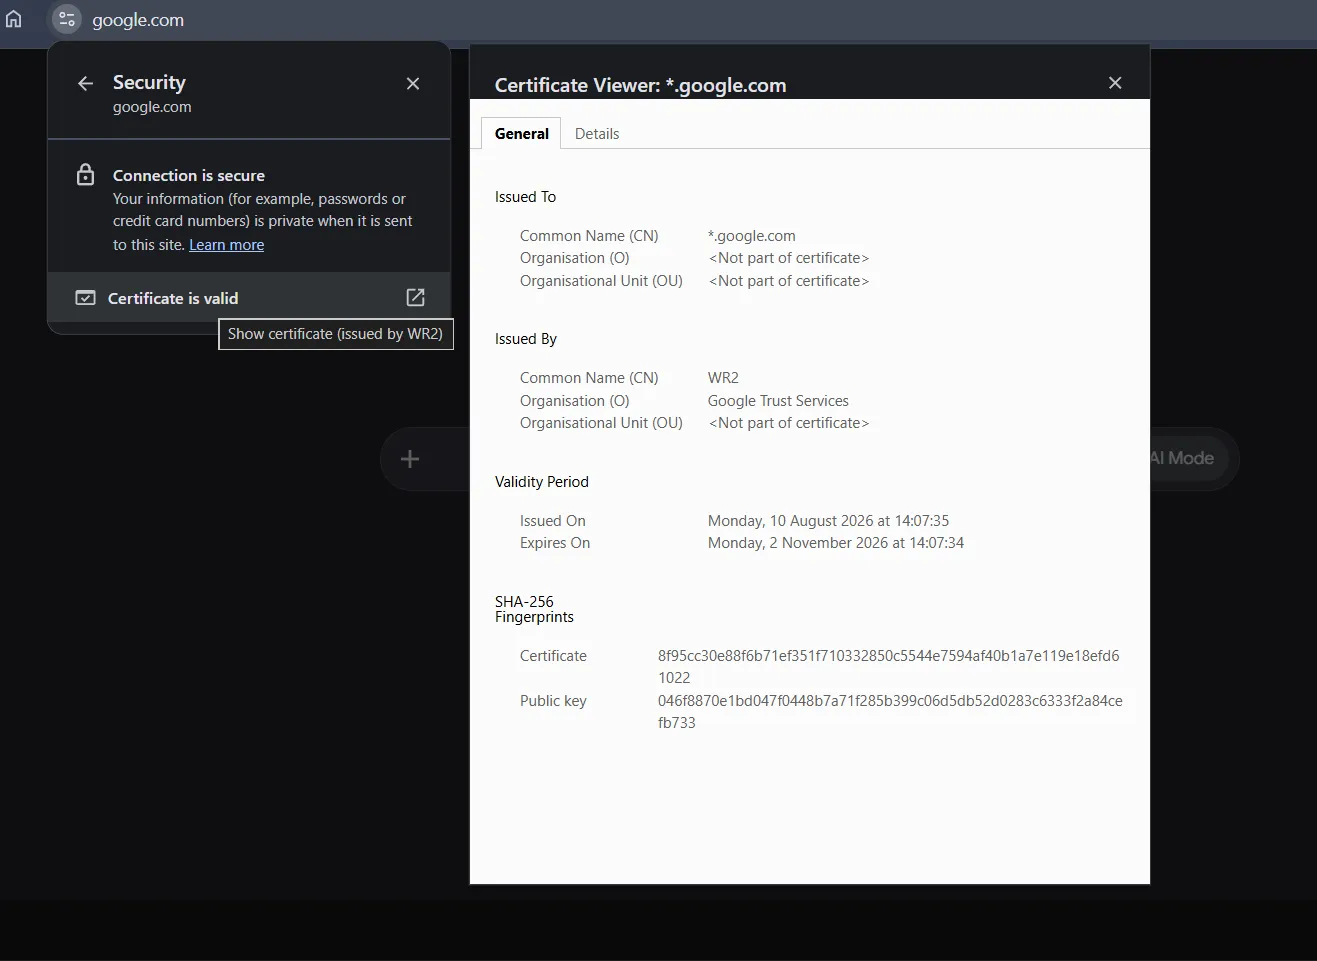The height and width of the screenshot is (961, 1317).
Task: Open the site information icon beside google.com
Action: 66,19
